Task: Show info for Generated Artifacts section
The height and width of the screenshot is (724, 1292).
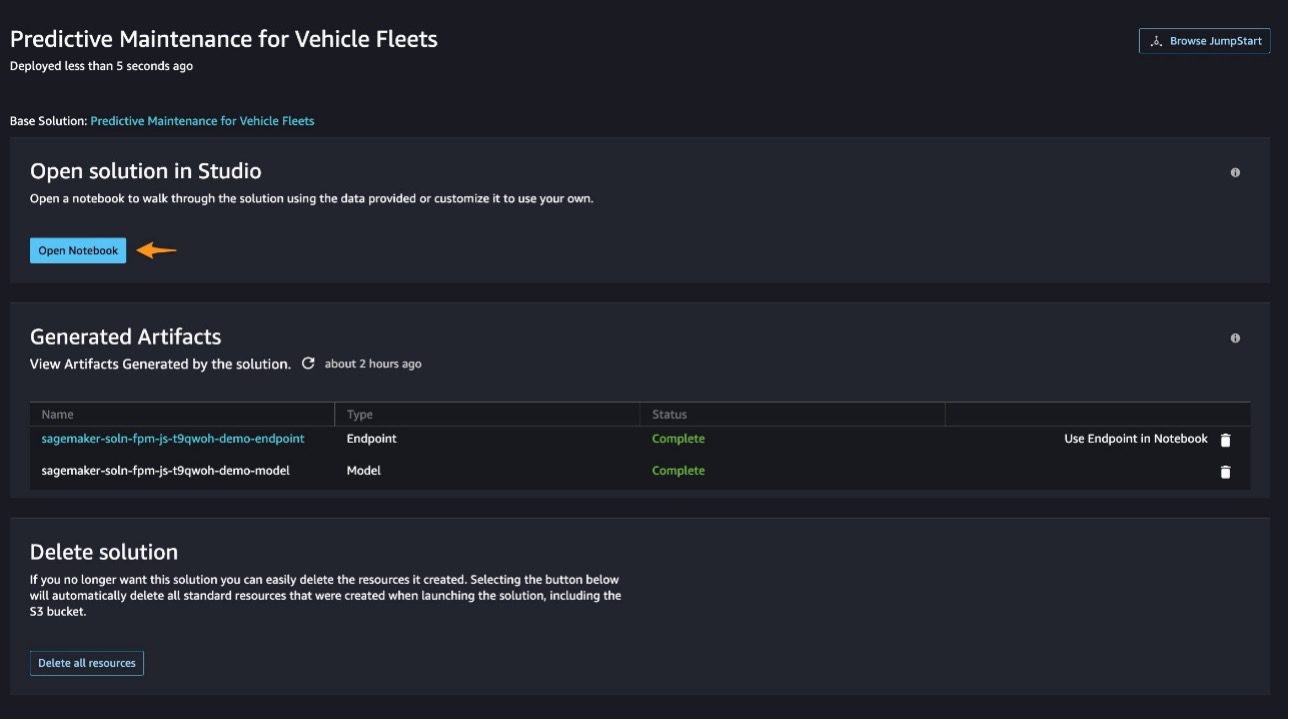Action: click(x=1235, y=338)
